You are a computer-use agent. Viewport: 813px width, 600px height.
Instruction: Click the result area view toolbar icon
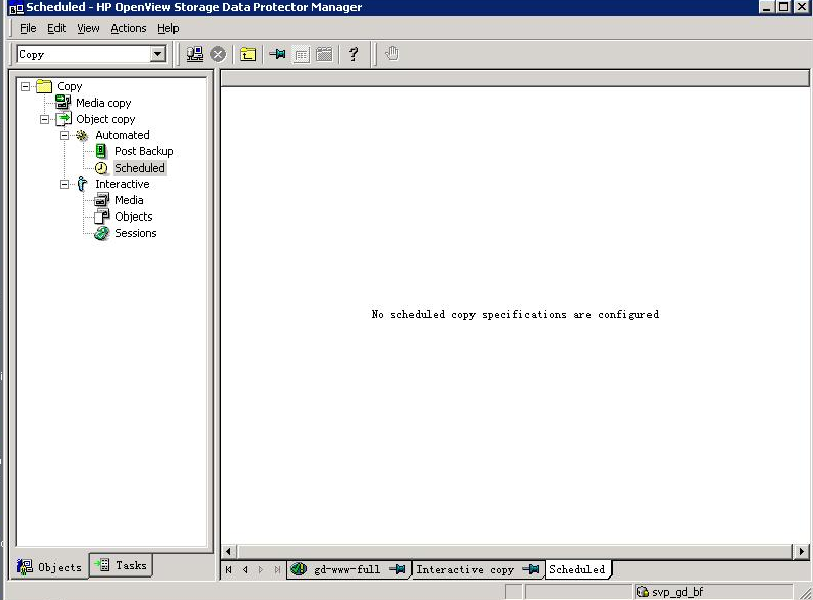coord(301,54)
